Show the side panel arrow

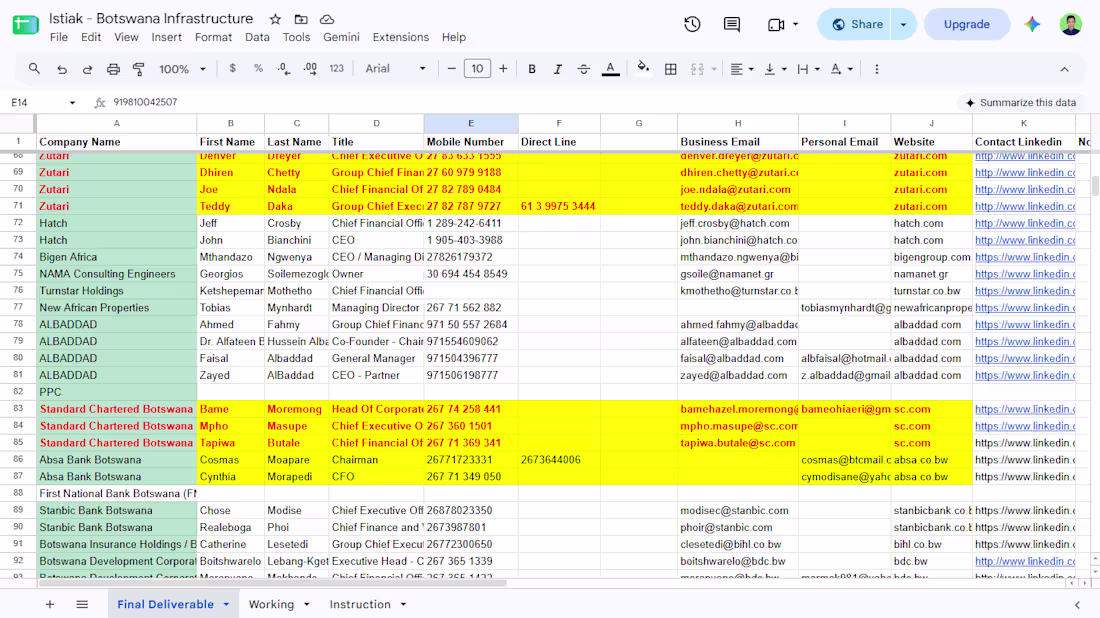(x=1078, y=604)
